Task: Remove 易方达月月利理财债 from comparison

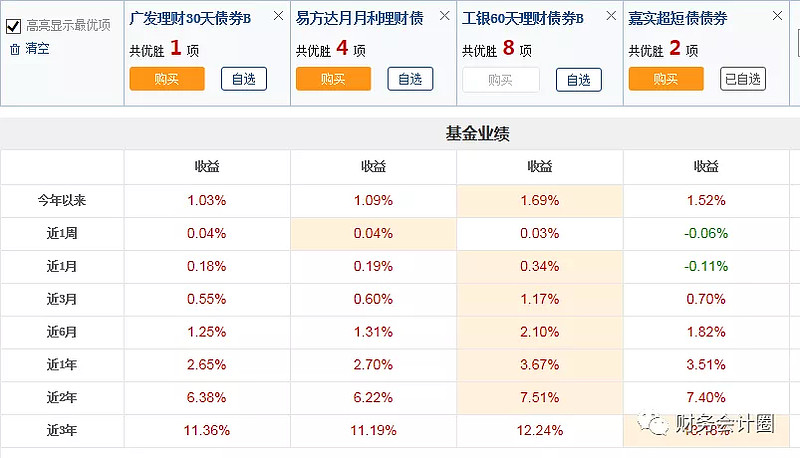Action: pos(444,16)
